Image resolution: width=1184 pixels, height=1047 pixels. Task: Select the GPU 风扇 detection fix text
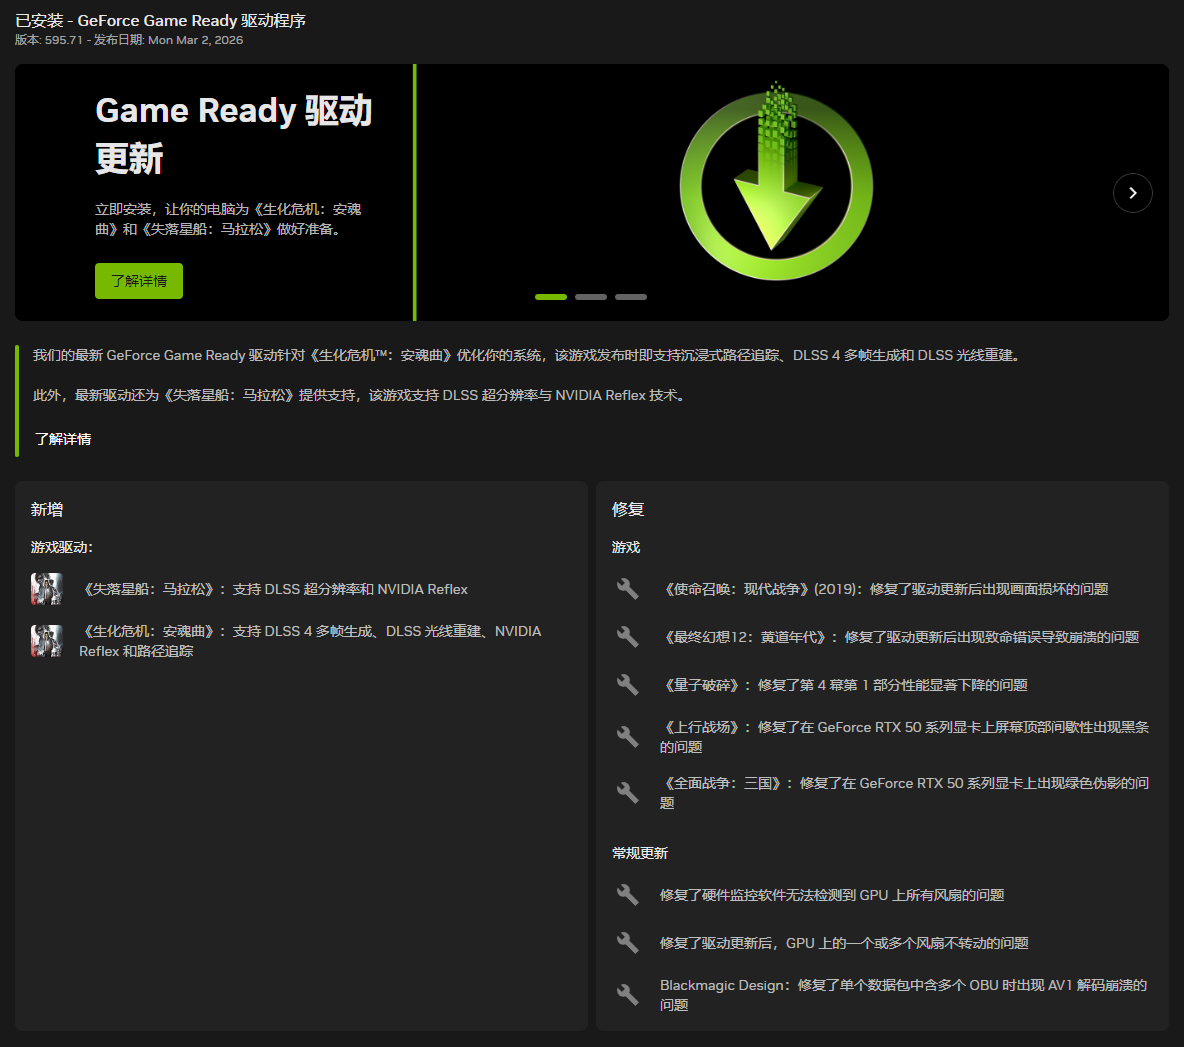tap(832, 895)
